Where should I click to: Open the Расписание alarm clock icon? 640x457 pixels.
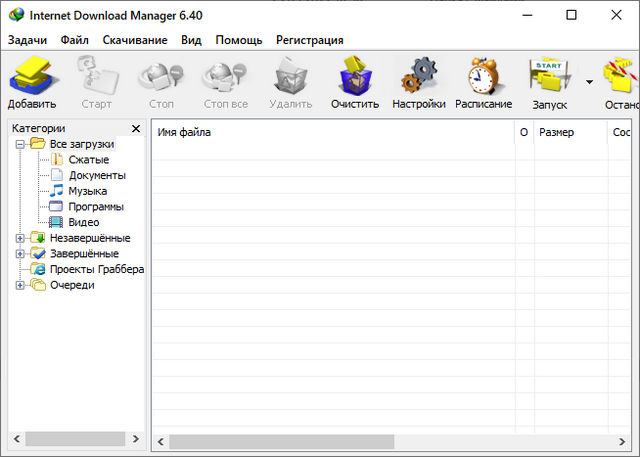483,77
